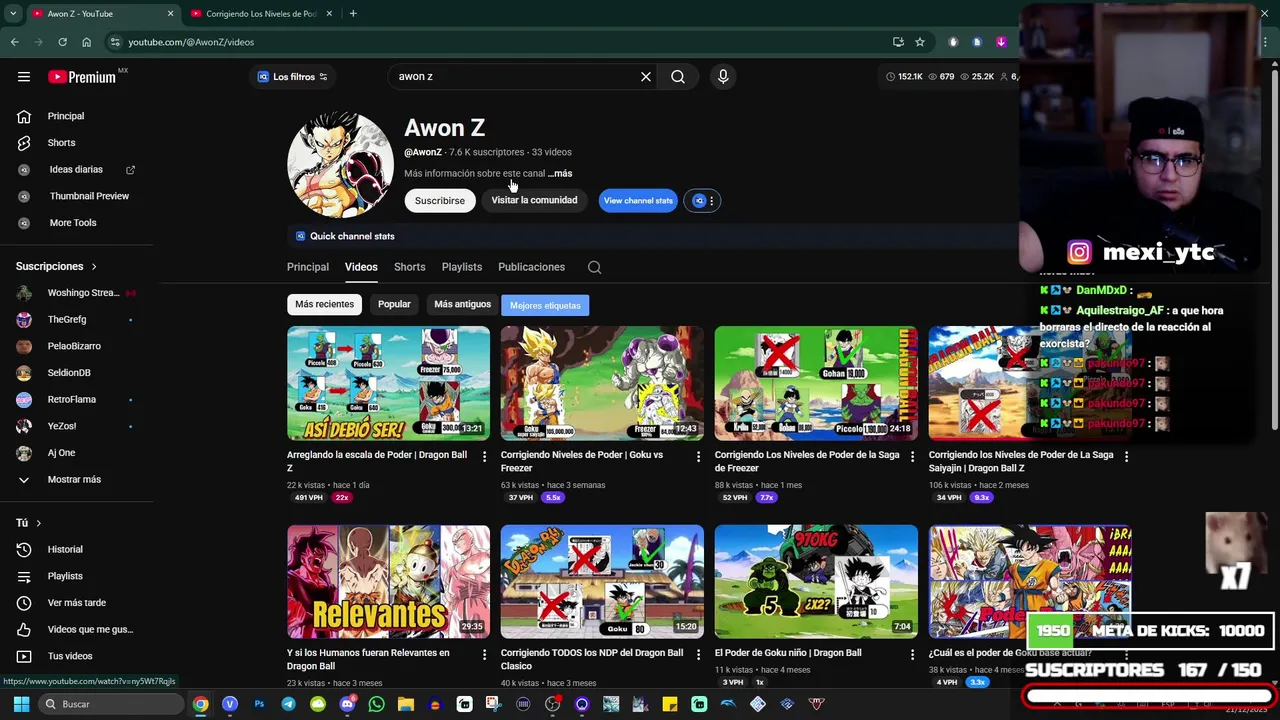1280x720 pixels.
Task: Open three-dot menu for Goku vs Freezer video
Action: pos(698,456)
